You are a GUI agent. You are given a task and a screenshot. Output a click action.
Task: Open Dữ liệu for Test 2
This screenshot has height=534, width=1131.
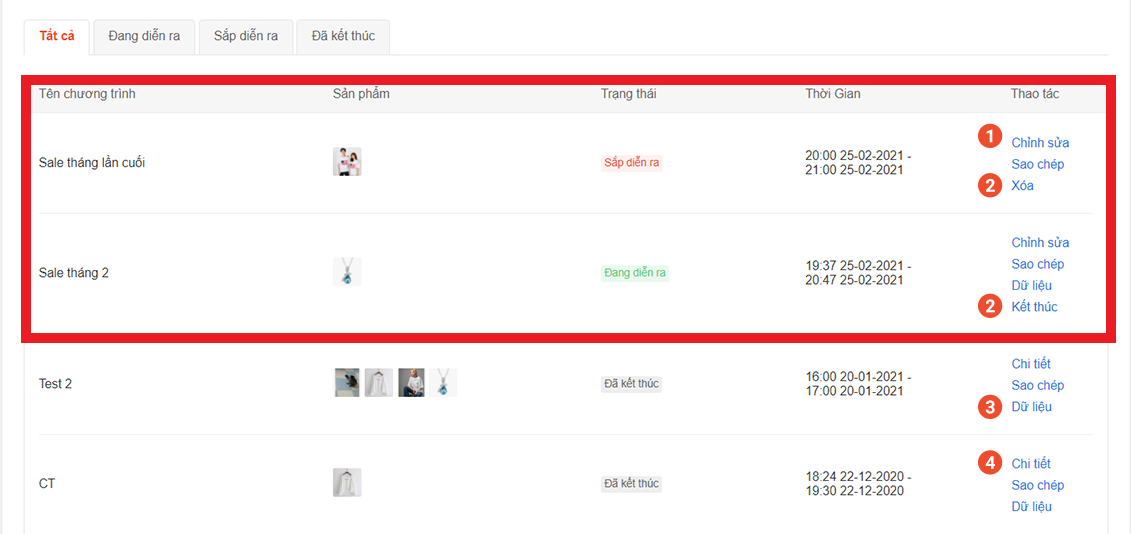1031,407
